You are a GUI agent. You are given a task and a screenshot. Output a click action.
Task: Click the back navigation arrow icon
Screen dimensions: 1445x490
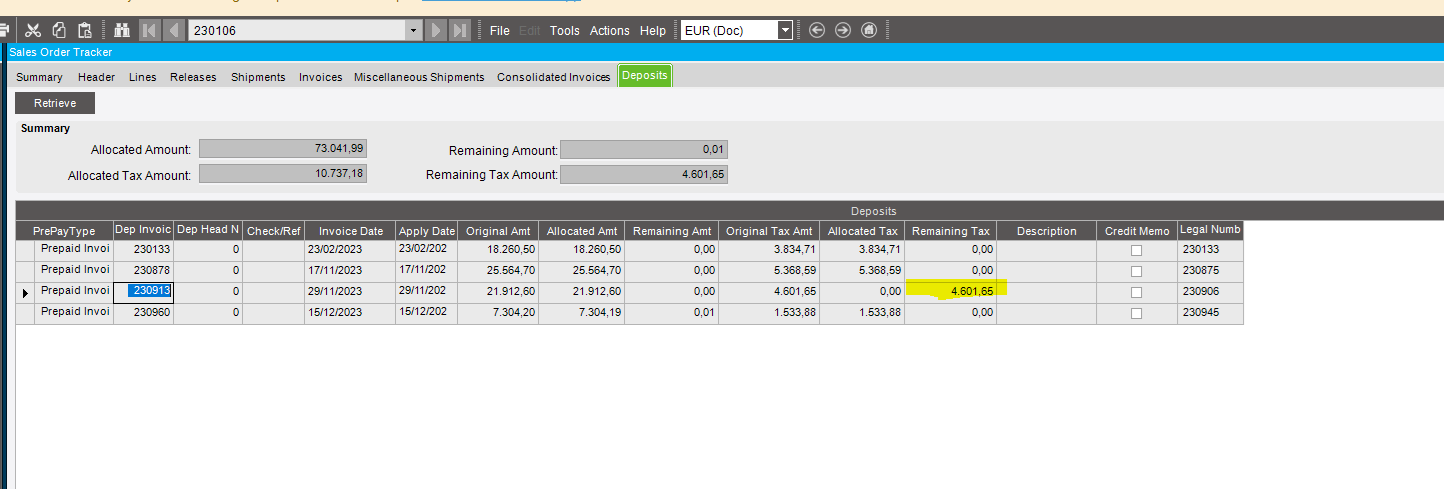click(x=817, y=30)
